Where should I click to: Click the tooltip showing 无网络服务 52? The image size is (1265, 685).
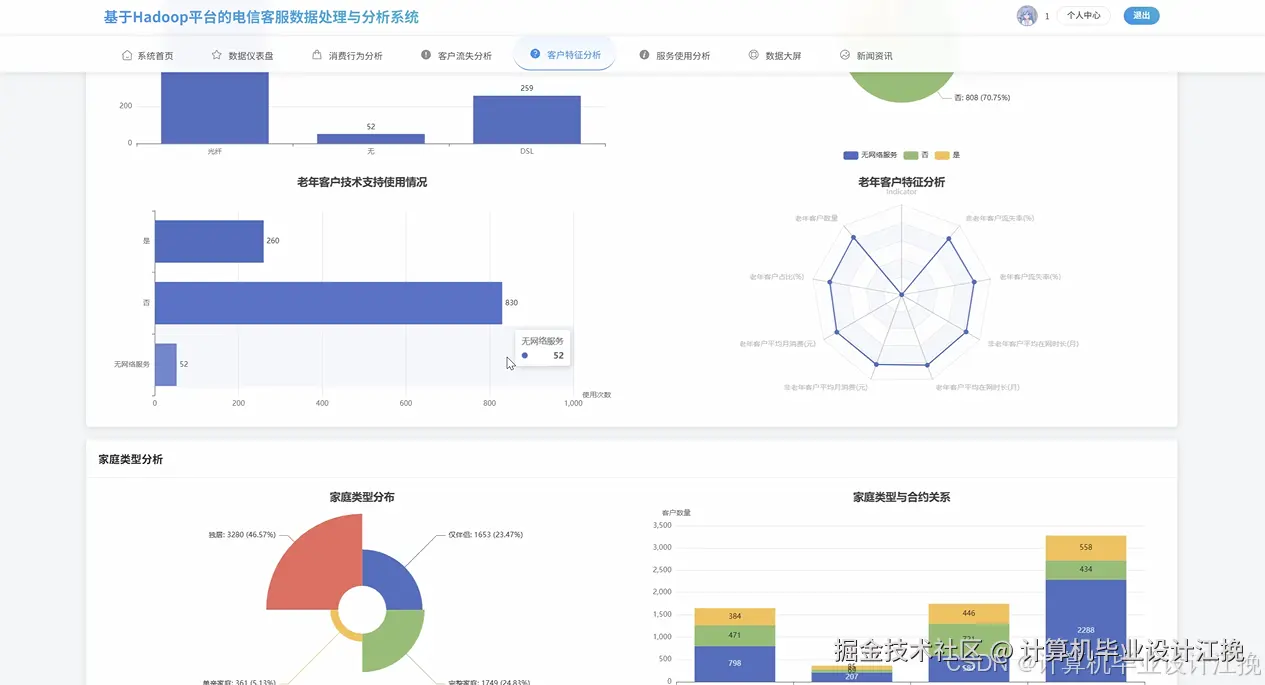(543, 348)
